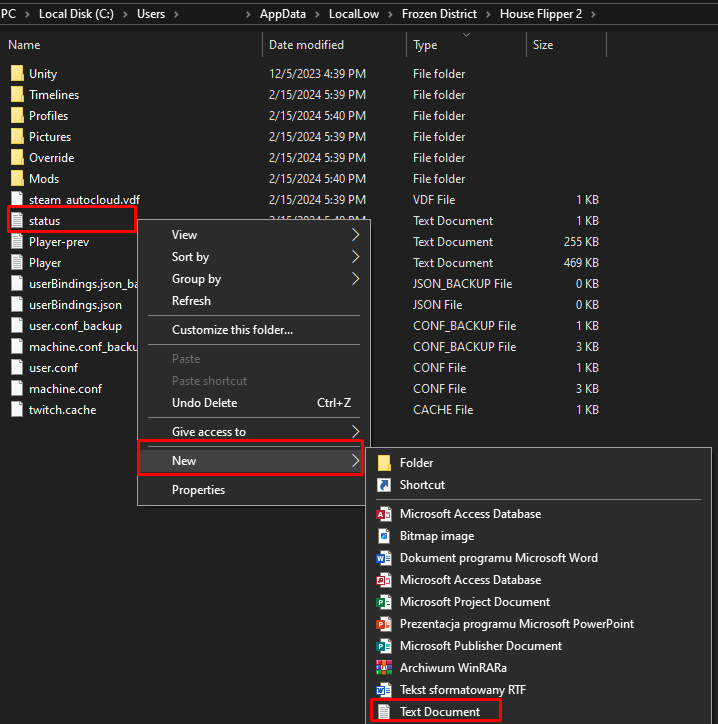718x724 pixels.
Task: Click the Unity folder icon
Action: coord(17,74)
